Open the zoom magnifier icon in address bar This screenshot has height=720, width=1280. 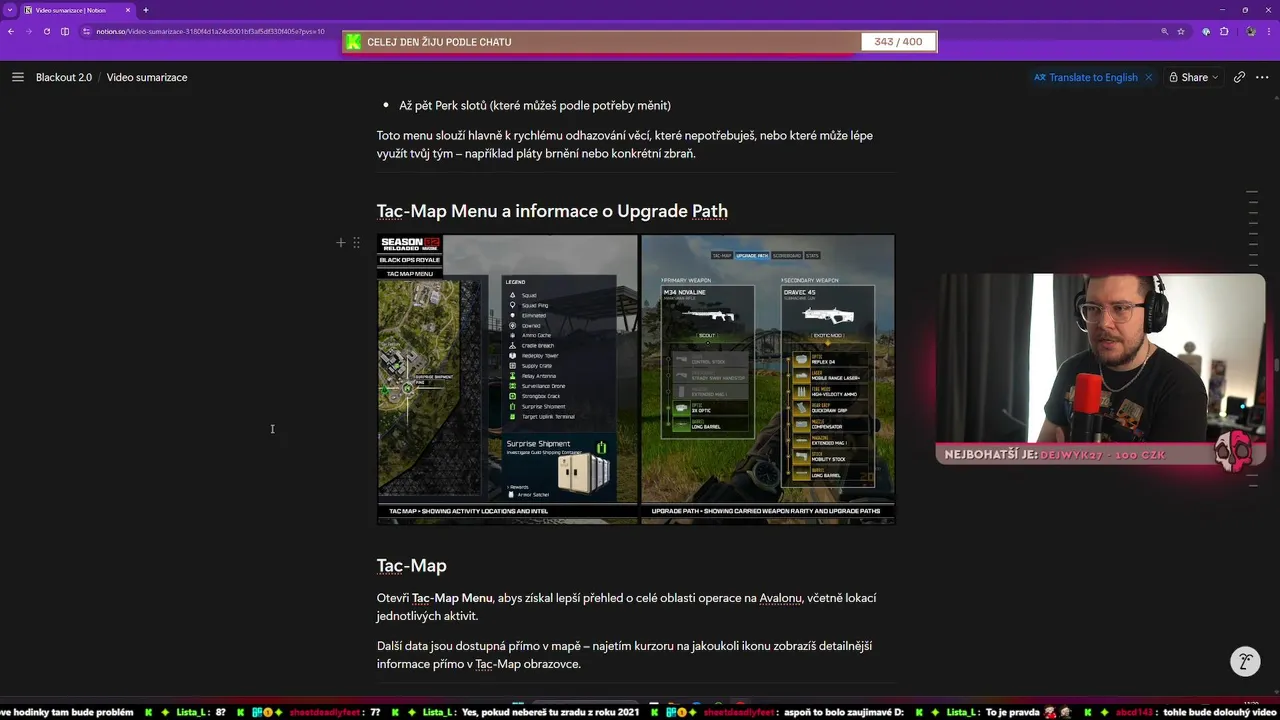tap(1164, 31)
